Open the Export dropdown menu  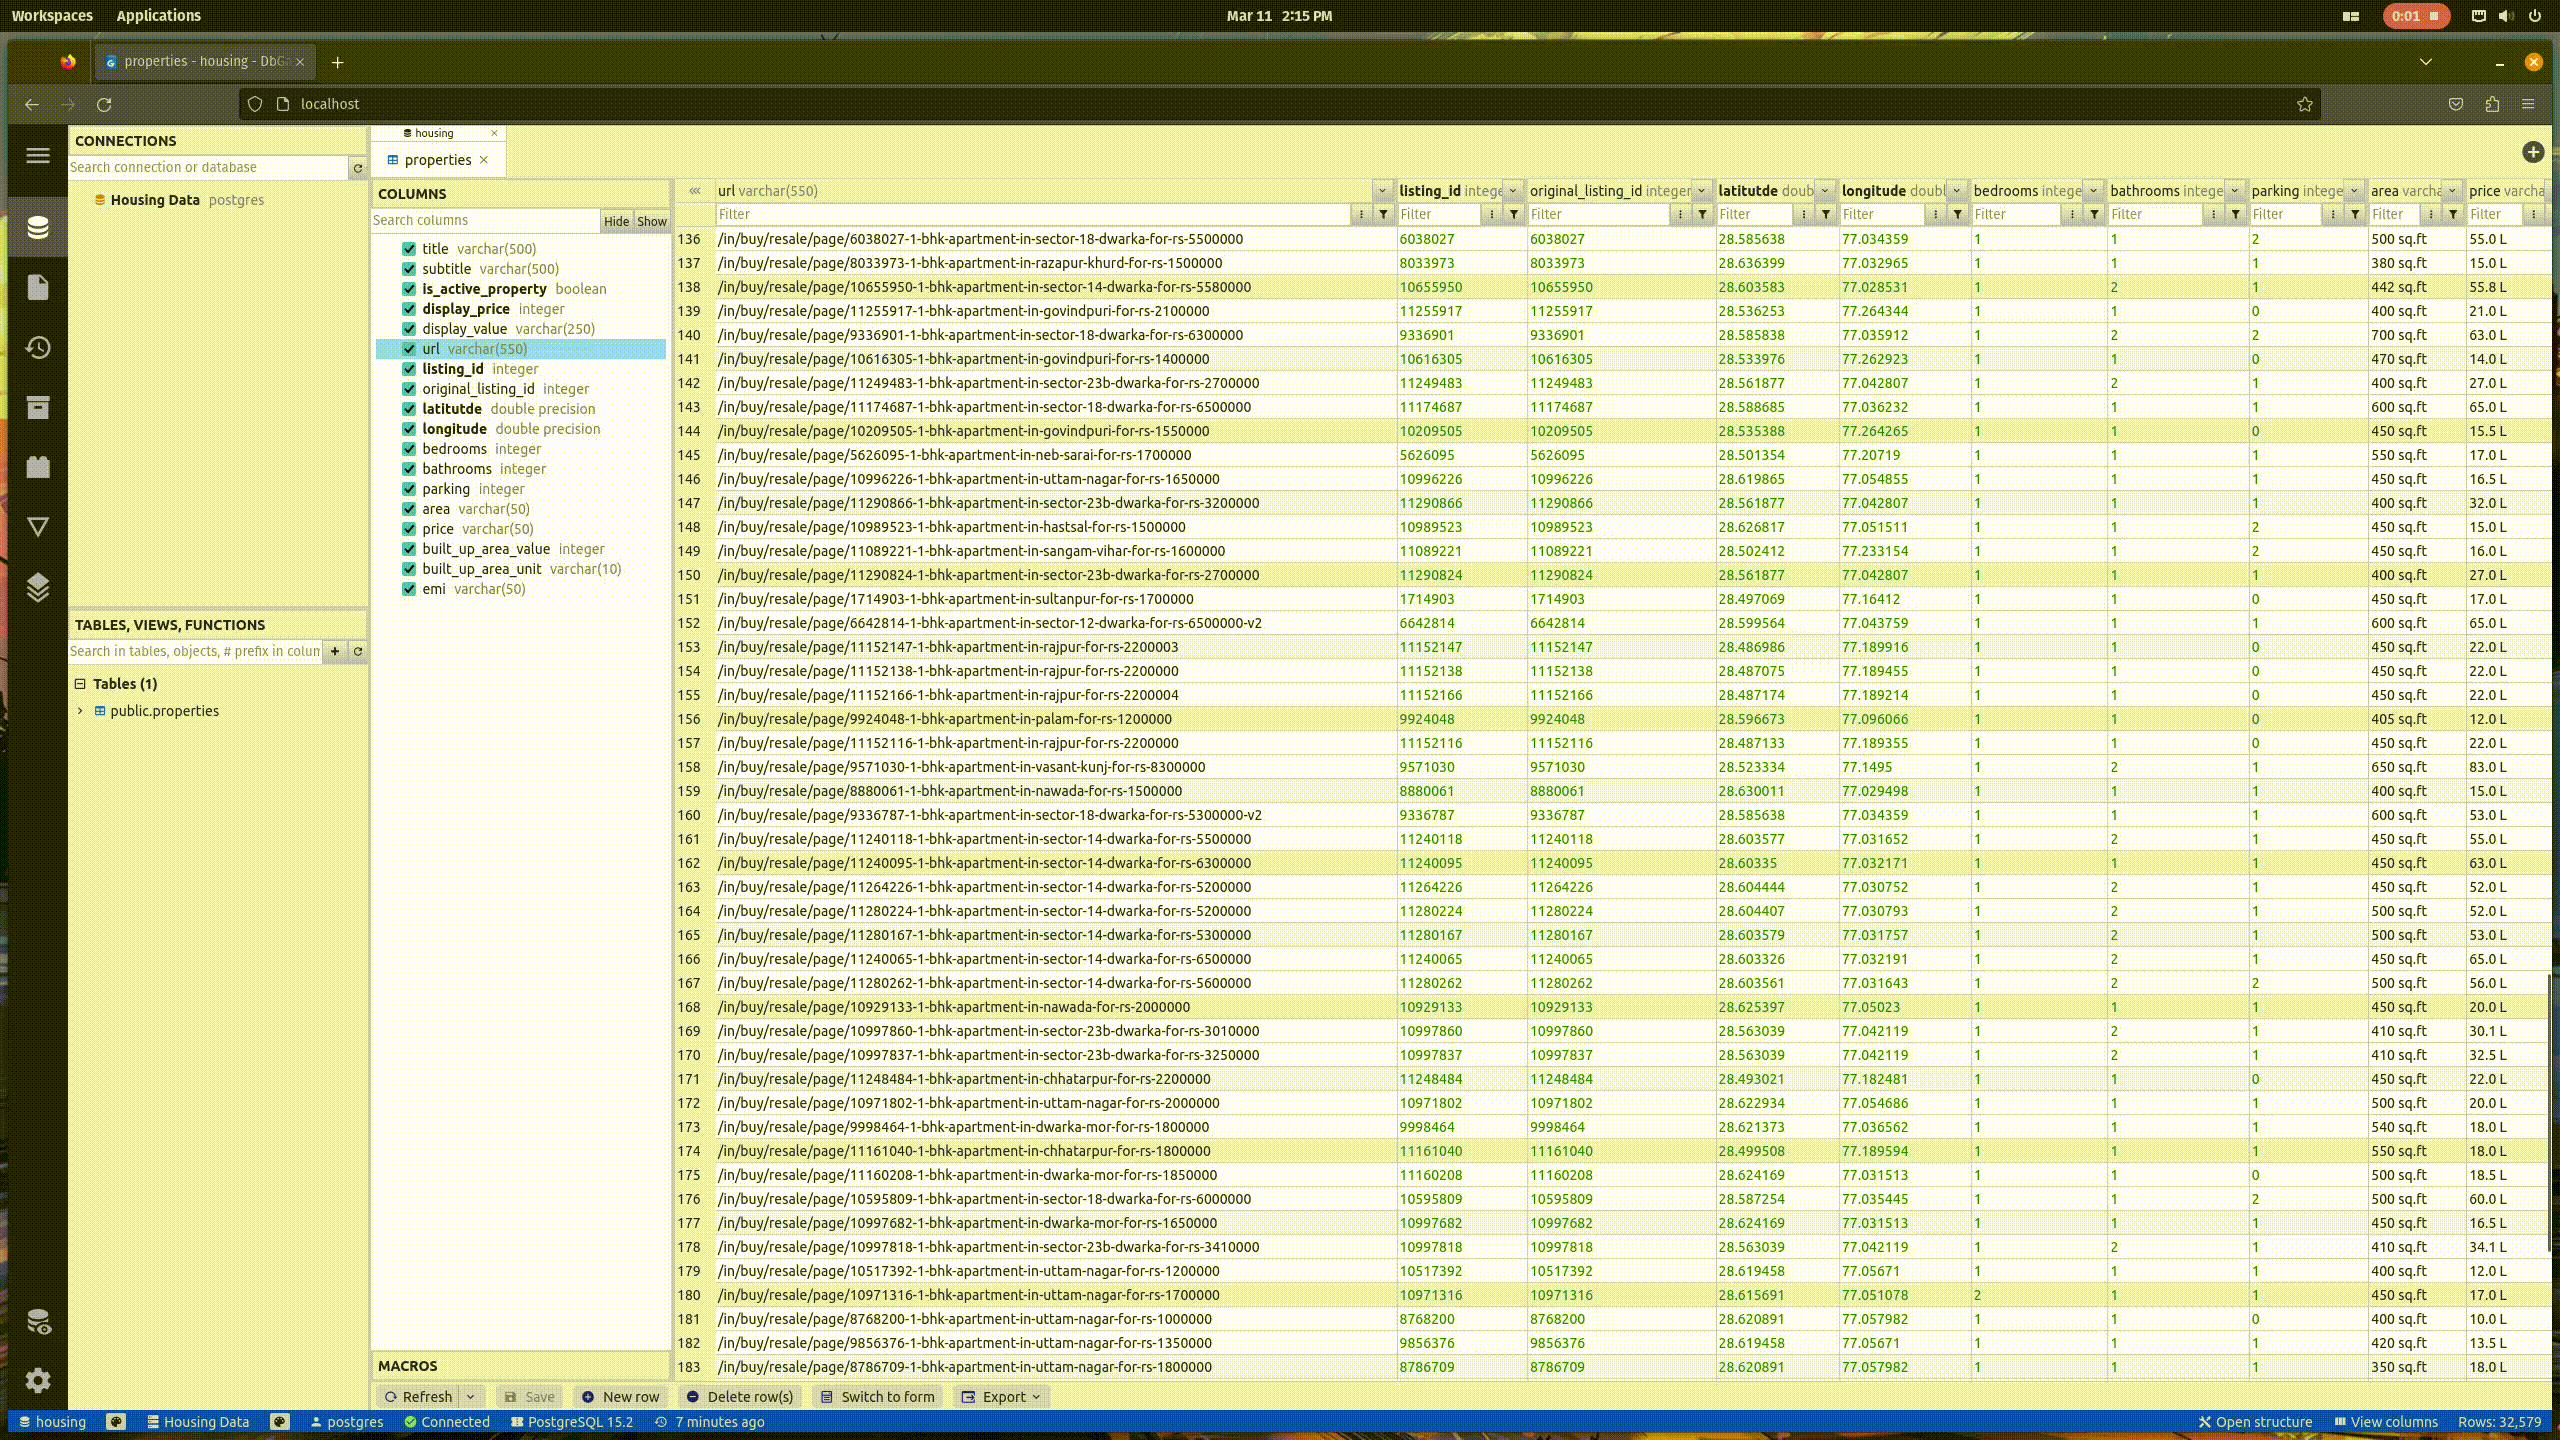1003,1397
